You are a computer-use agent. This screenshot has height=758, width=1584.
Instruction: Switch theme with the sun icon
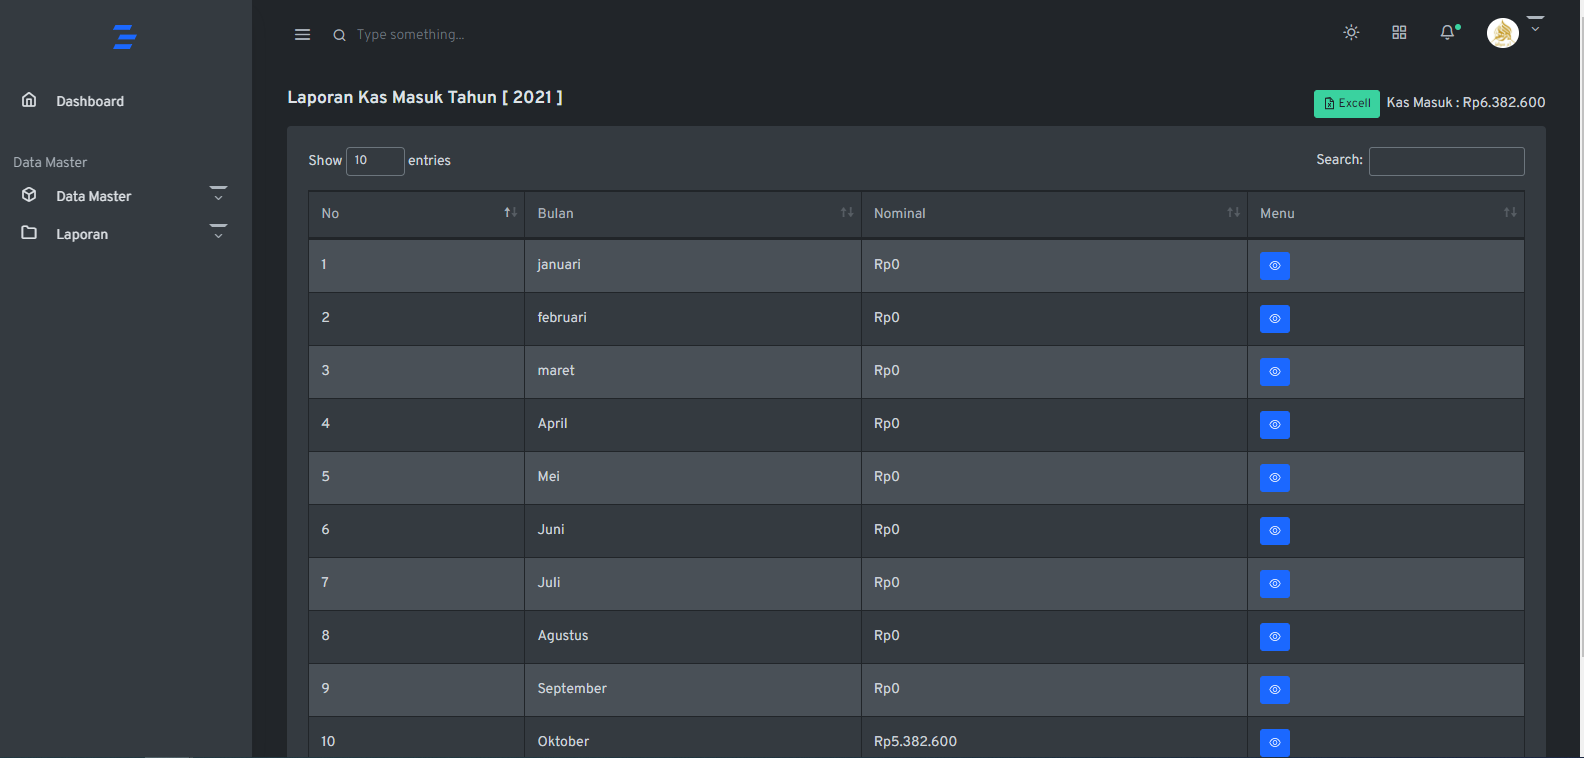click(x=1351, y=33)
